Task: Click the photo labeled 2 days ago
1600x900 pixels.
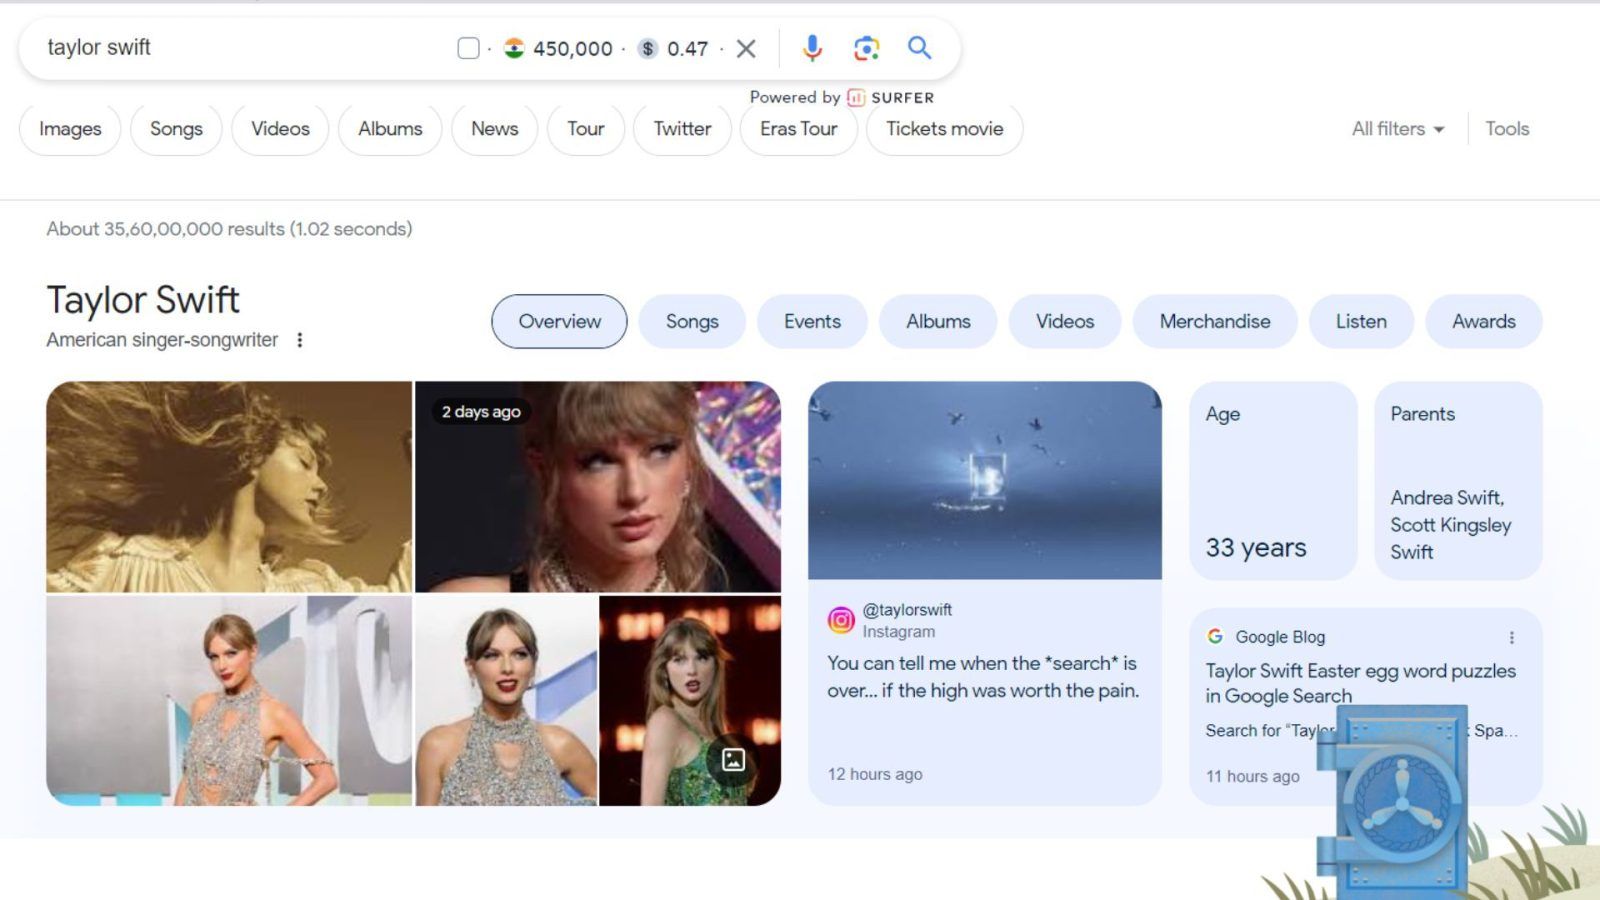Action: (x=600, y=484)
